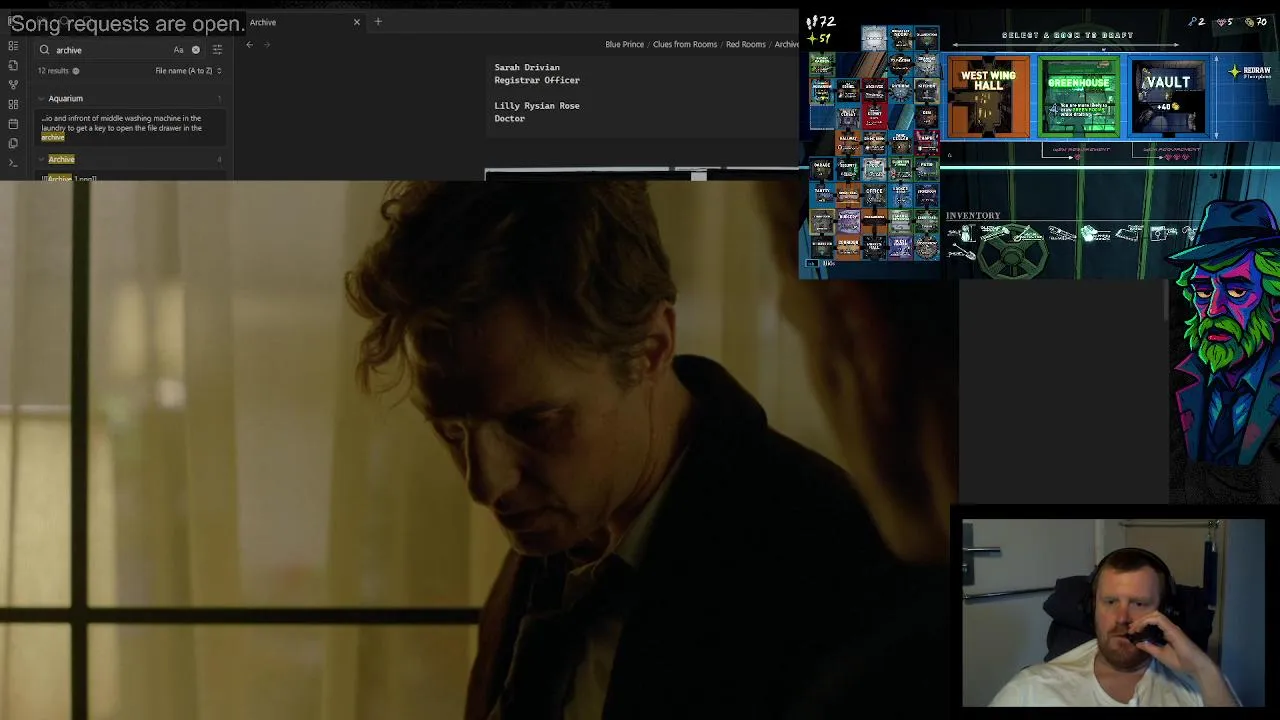
Task: Navigate back with the left arrow
Action: pos(250,44)
